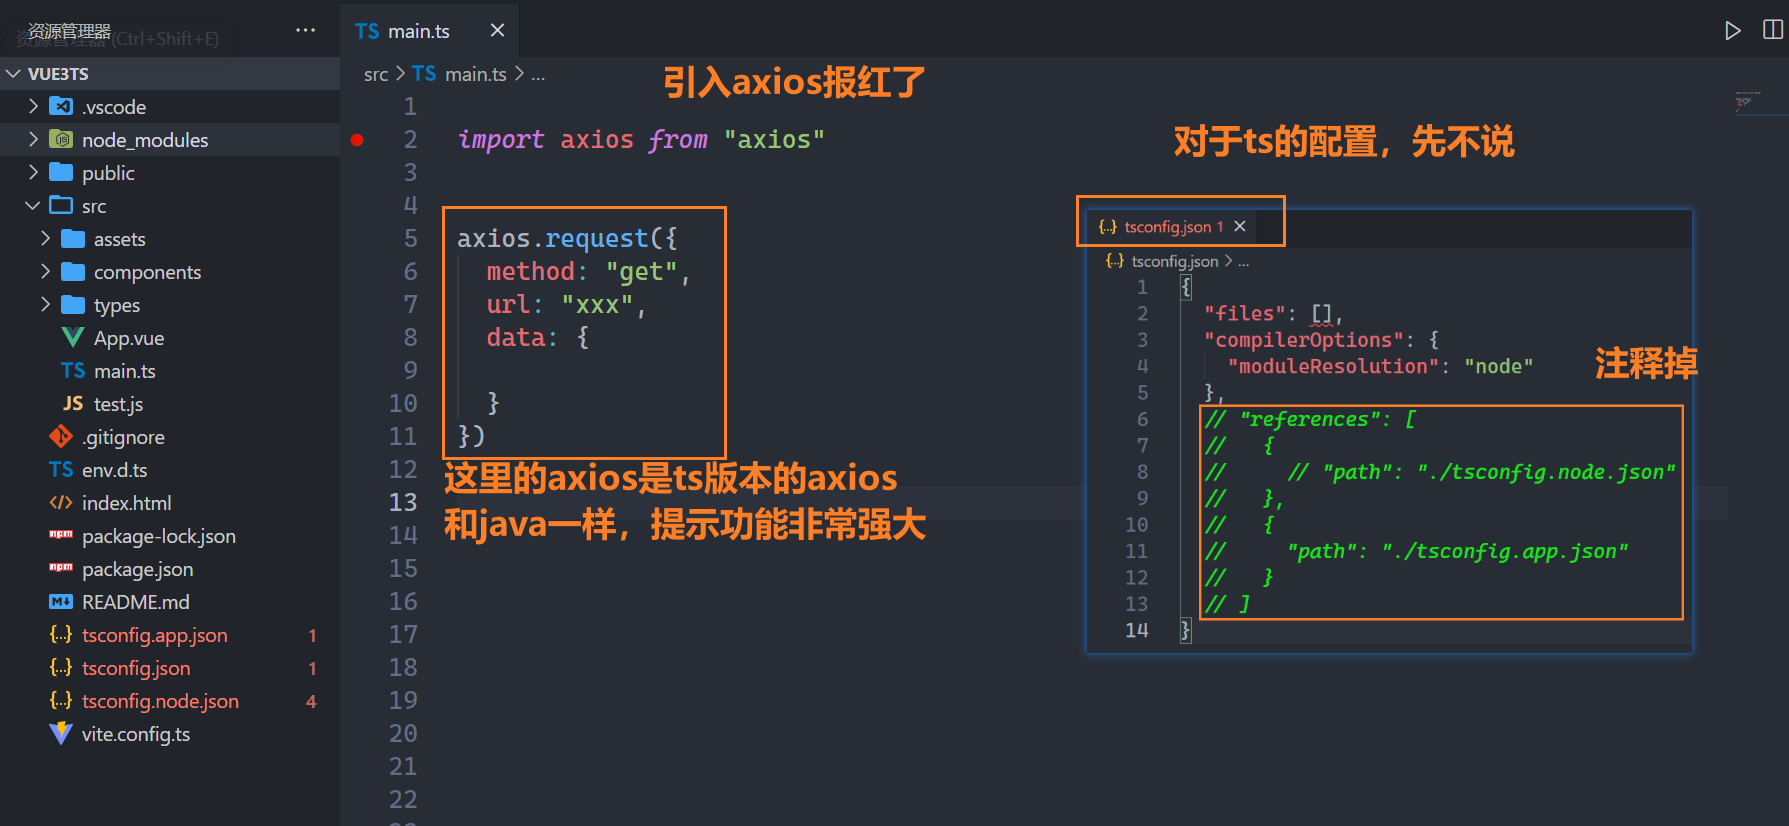The image size is (1789, 826).
Task: Toggle the breakpoint dot on line 2
Action: coord(357,140)
